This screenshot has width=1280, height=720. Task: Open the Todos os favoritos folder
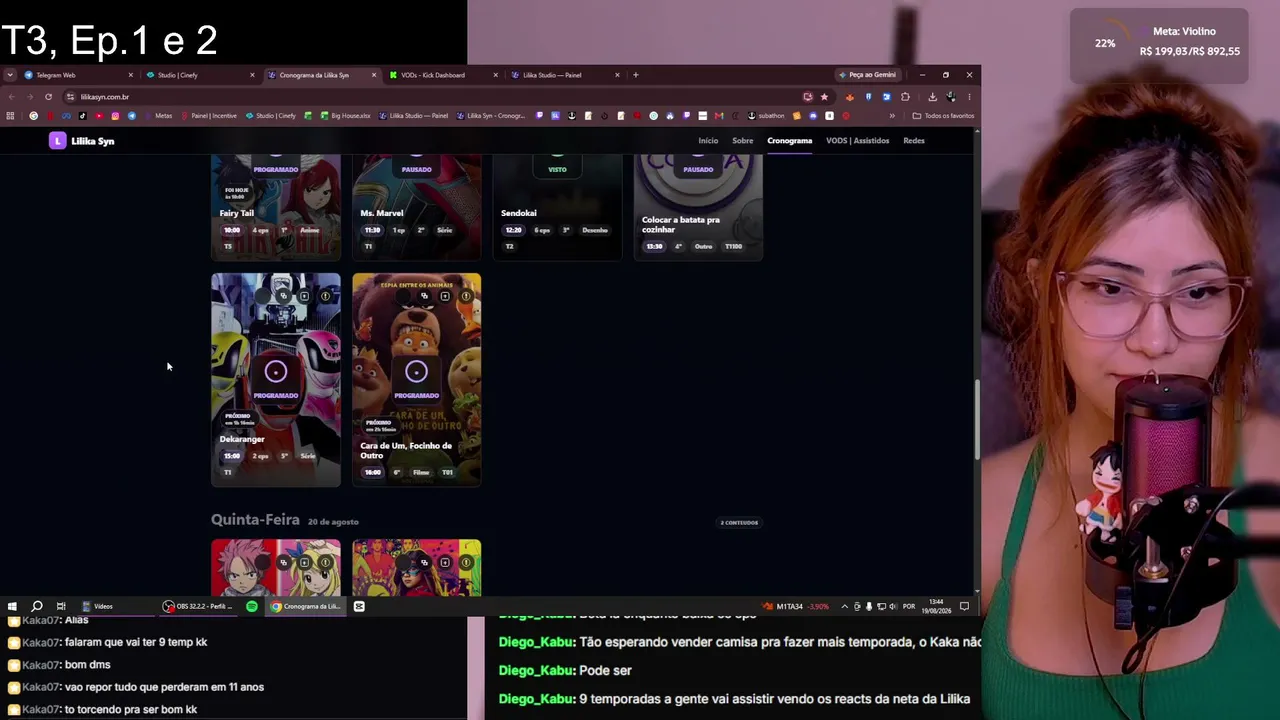pyautogui.click(x=943, y=116)
